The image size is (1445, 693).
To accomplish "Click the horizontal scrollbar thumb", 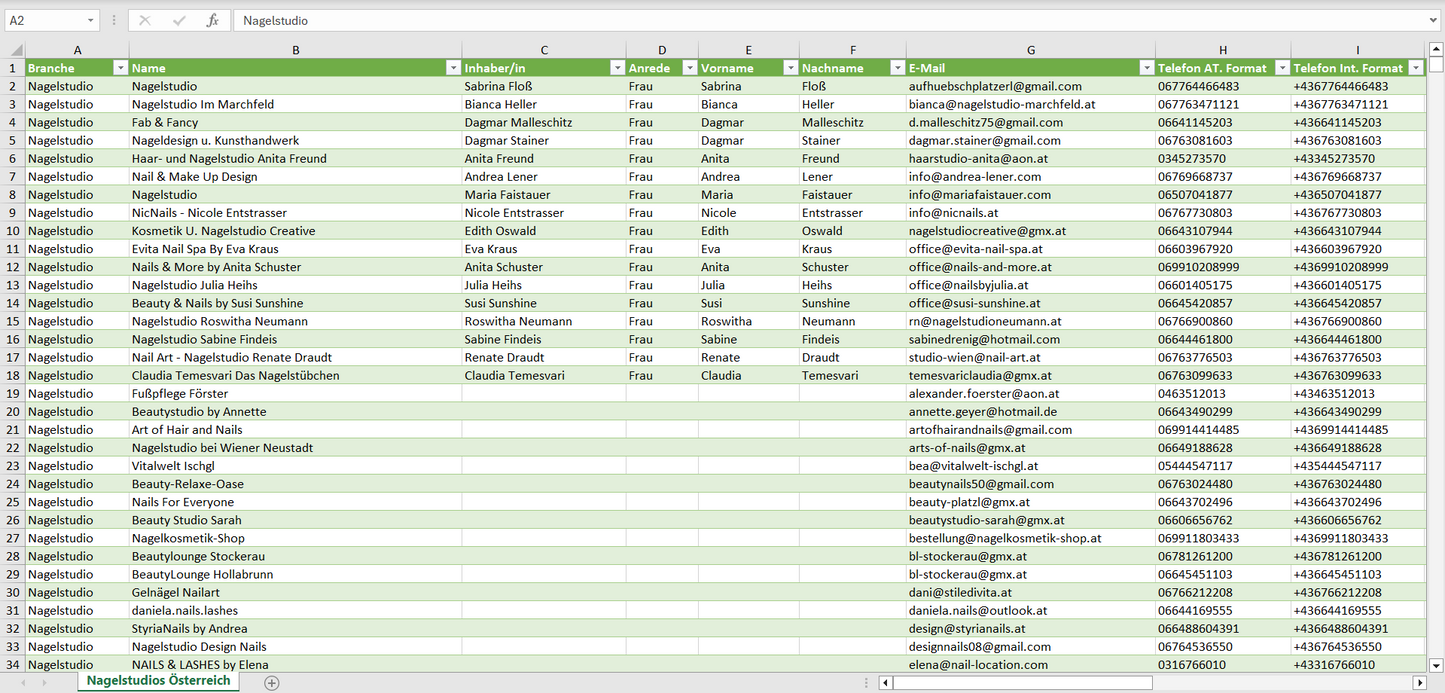I will pyautogui.click(x=1022, y=683).
